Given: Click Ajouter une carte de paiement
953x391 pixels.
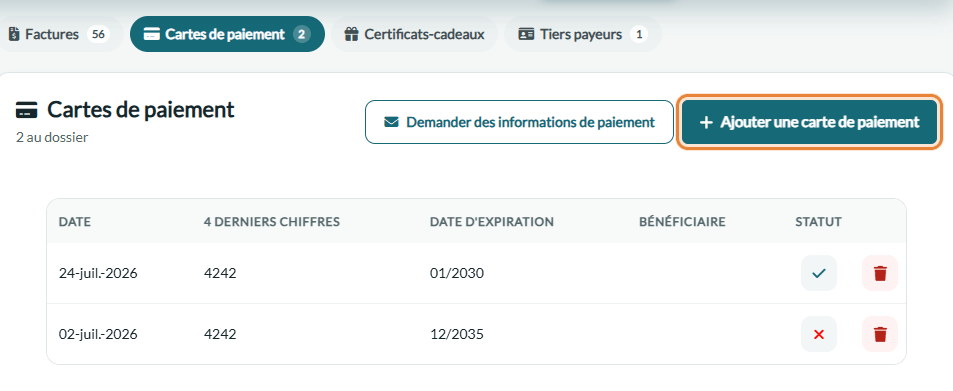Looking at the screenshot, I should click(x=810, y=122).
